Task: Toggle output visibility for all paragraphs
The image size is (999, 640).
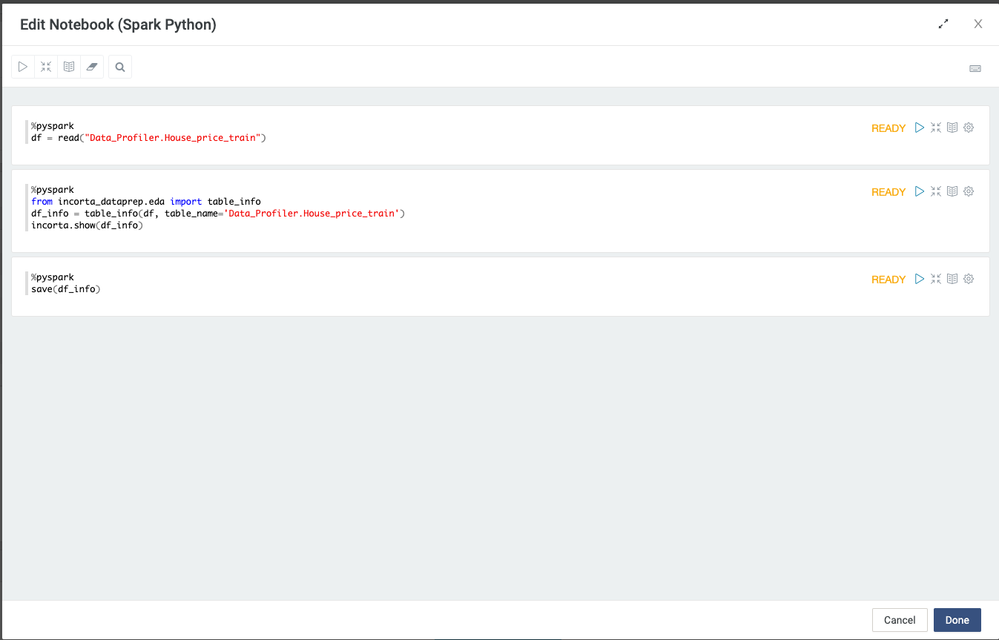Action: point(69,67)
